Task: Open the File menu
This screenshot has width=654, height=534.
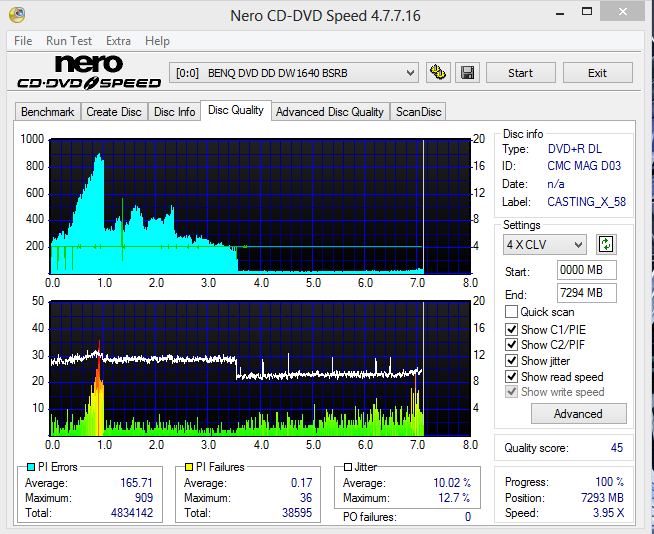Action: (x=23, y=41)
